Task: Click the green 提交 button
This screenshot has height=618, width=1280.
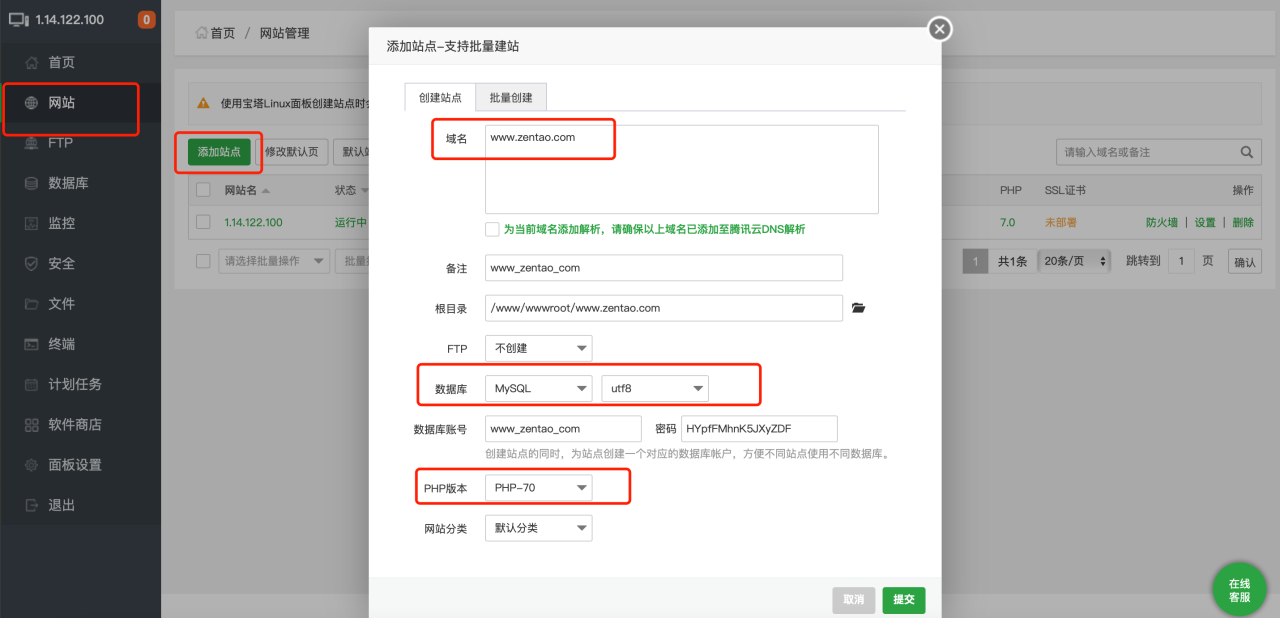Action: click(x=903, y=600)
